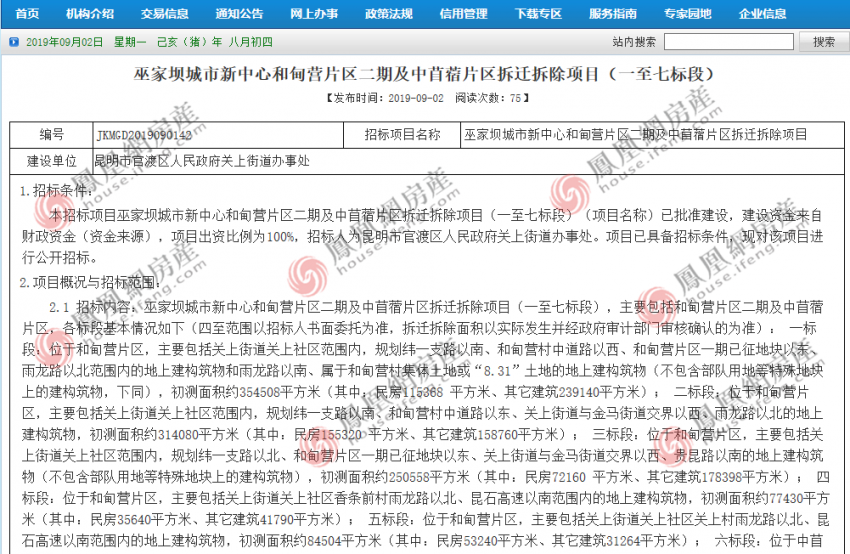Open the 政策法规 menu item
The height and width of the screenshot is (554, 850).
pyautogui.click(x=389, y=14)
